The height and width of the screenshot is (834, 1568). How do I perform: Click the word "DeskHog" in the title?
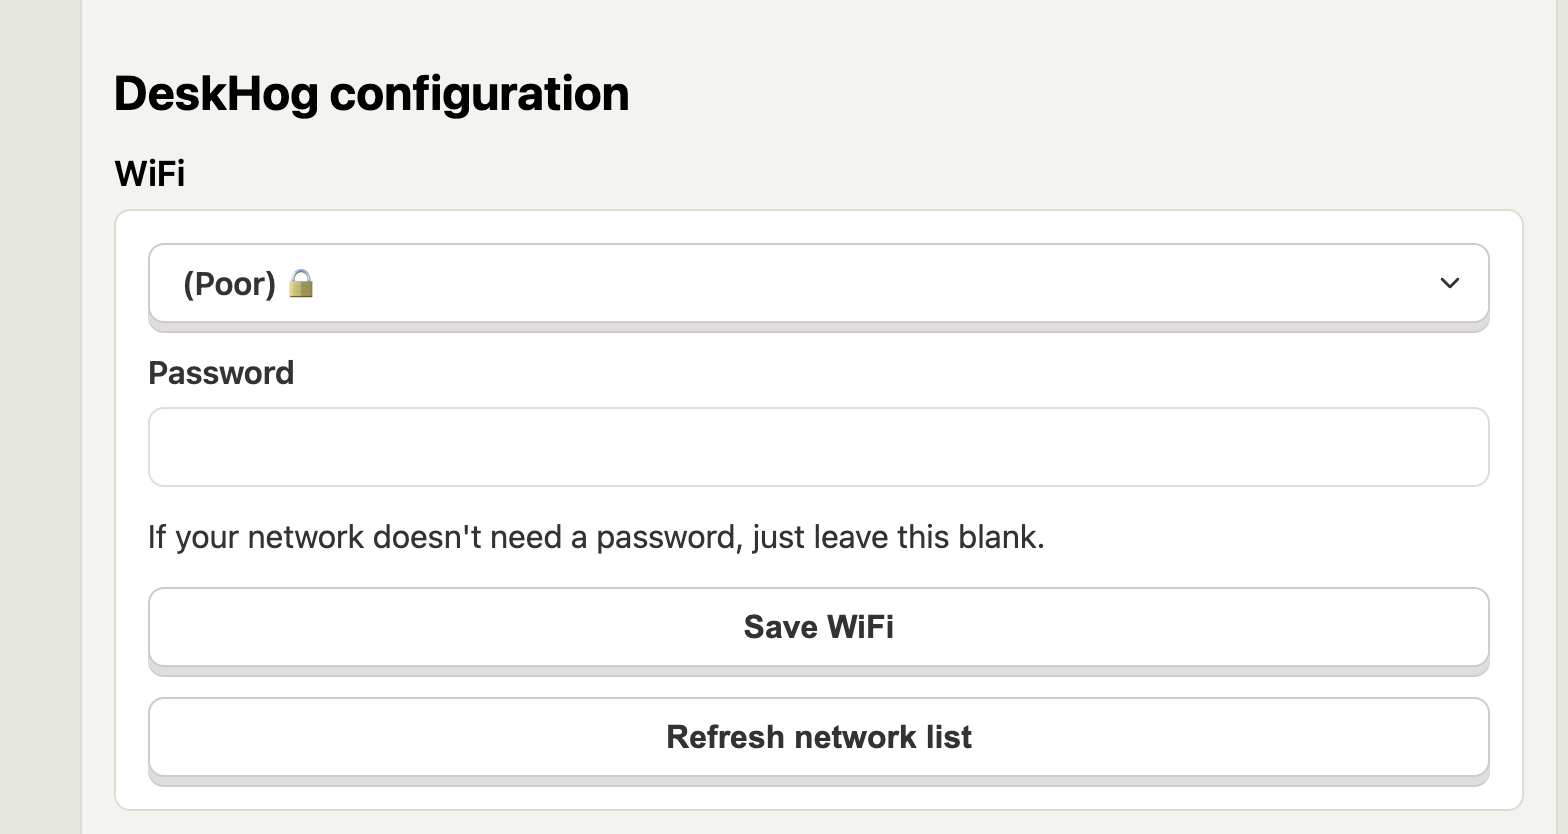pyautogui.click(x=216, y=94)
